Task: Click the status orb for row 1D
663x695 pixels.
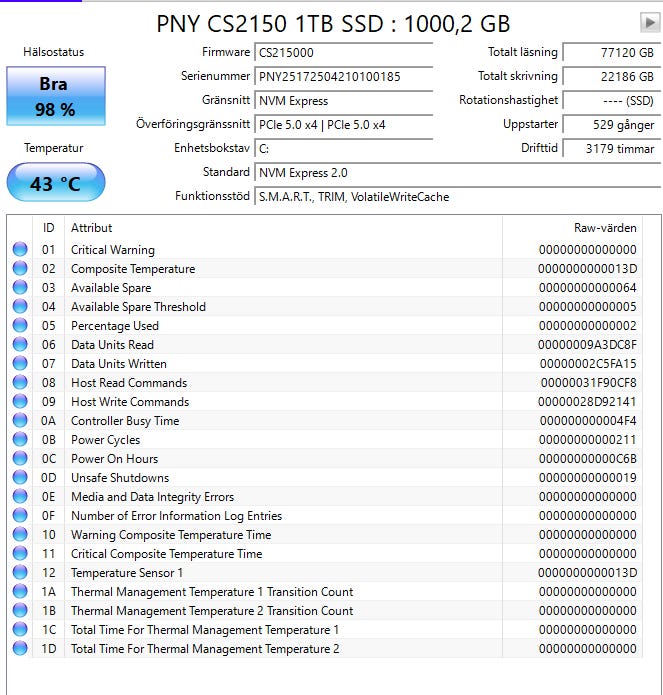Action: click(20, 648)
